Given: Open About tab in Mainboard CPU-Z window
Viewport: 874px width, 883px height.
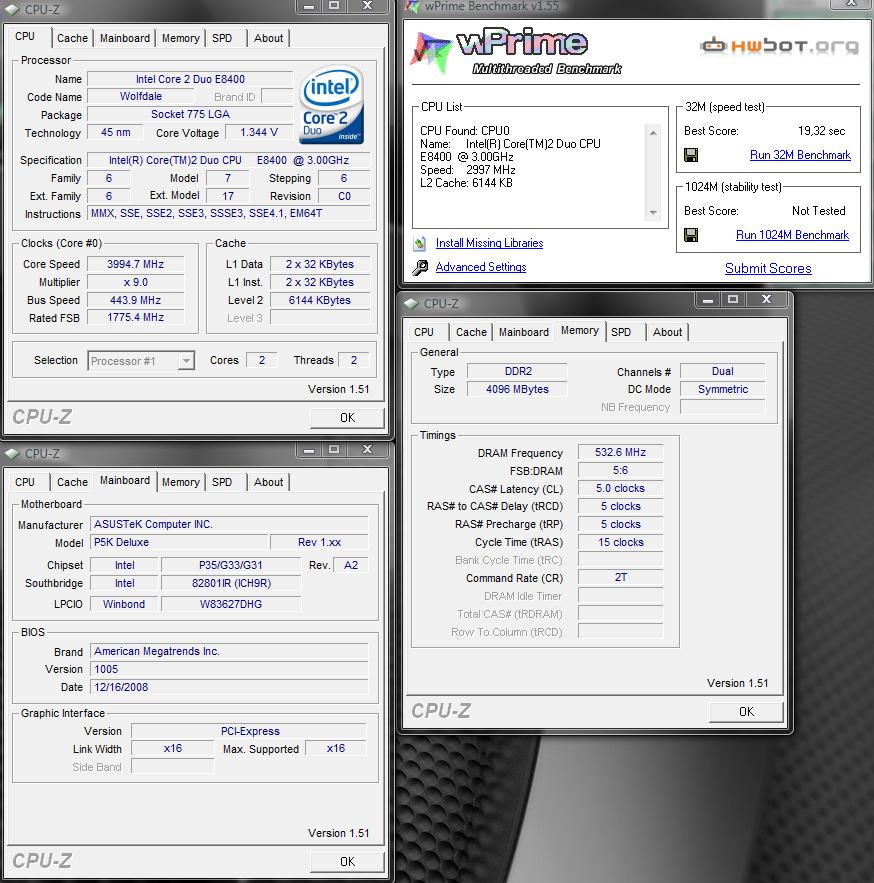Looking at the screenshot, I should click(268, 482).
